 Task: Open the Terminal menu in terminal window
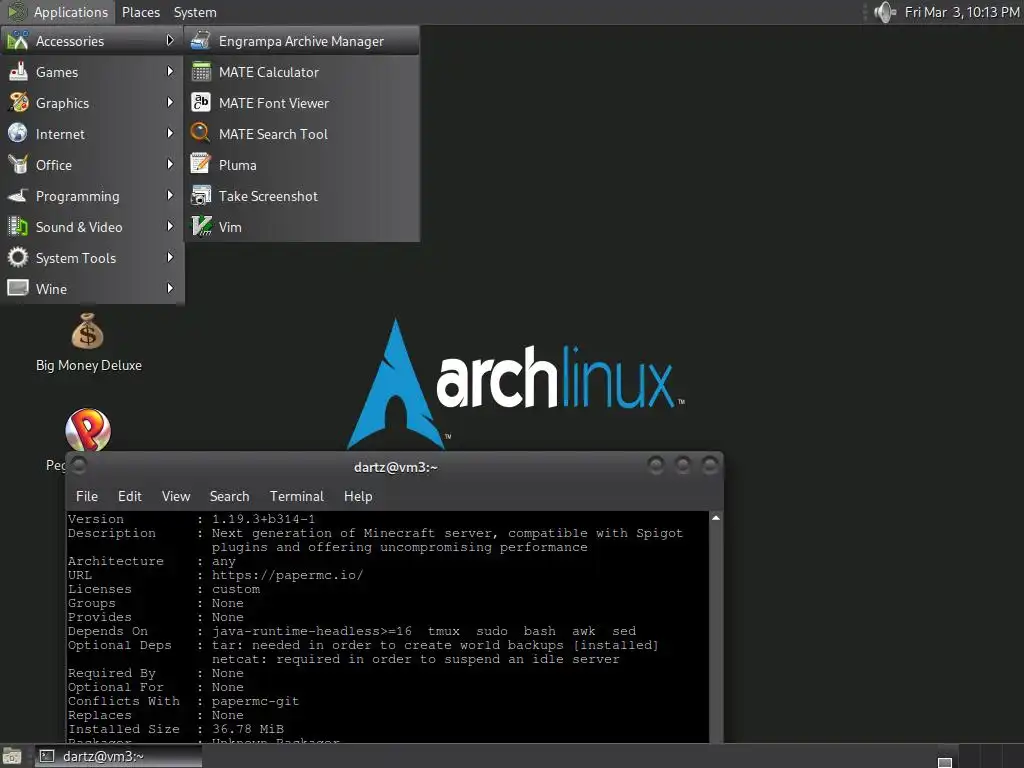pos(296,496)
